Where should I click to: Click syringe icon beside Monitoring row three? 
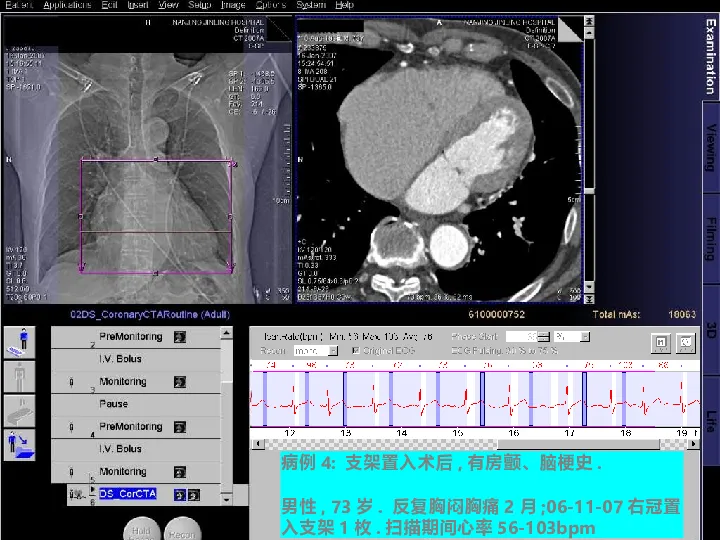tap(71, 382)
